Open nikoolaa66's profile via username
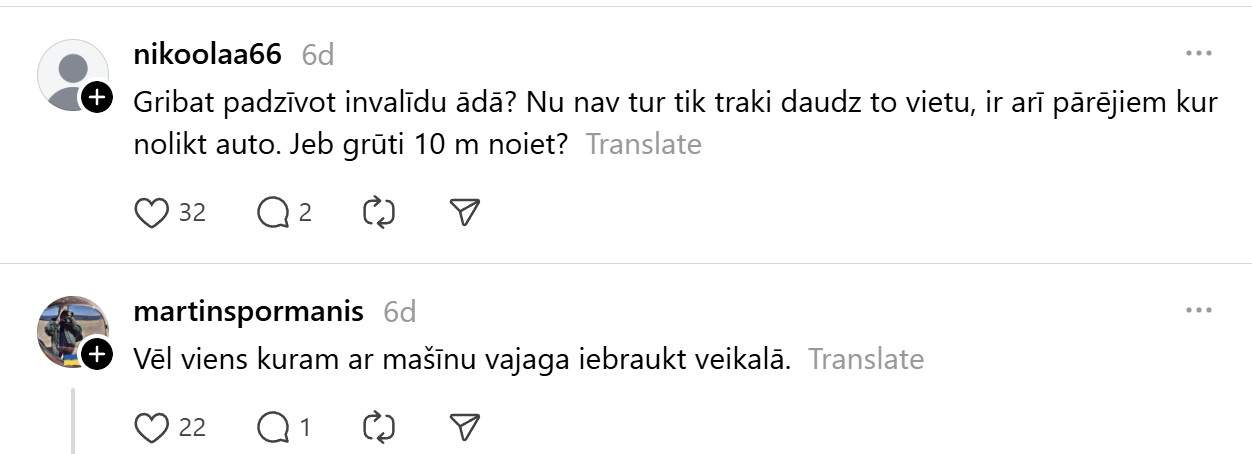Viewport: 1252px width, 454px height. [x=207, y=55]
